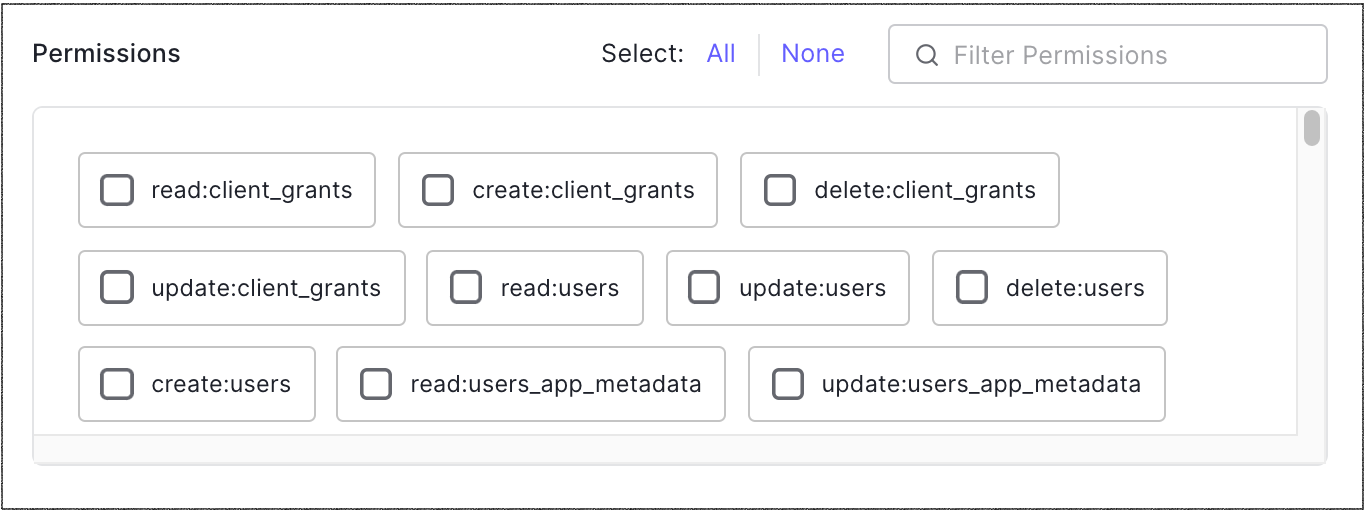
Task: Tick the create:users checkbox
Action: 117,384
